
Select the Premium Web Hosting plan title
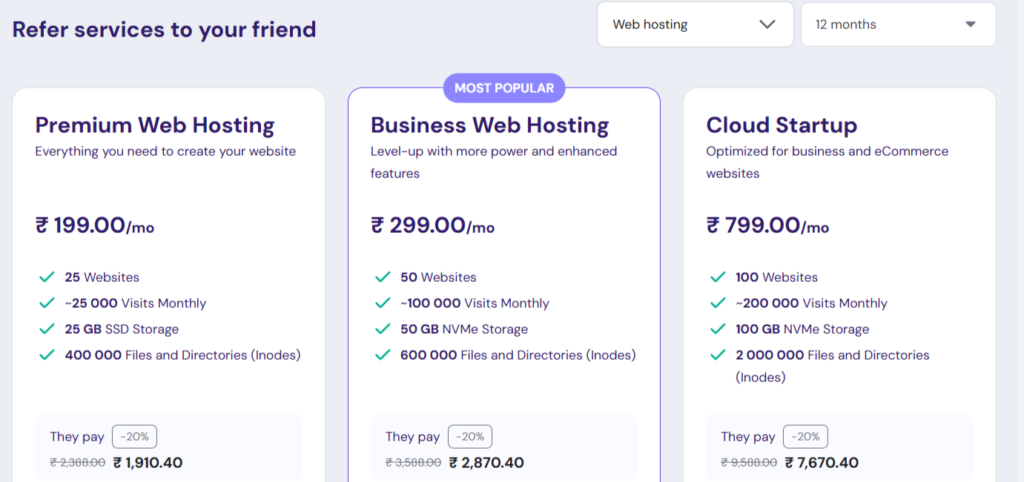[x=155, y=125]
